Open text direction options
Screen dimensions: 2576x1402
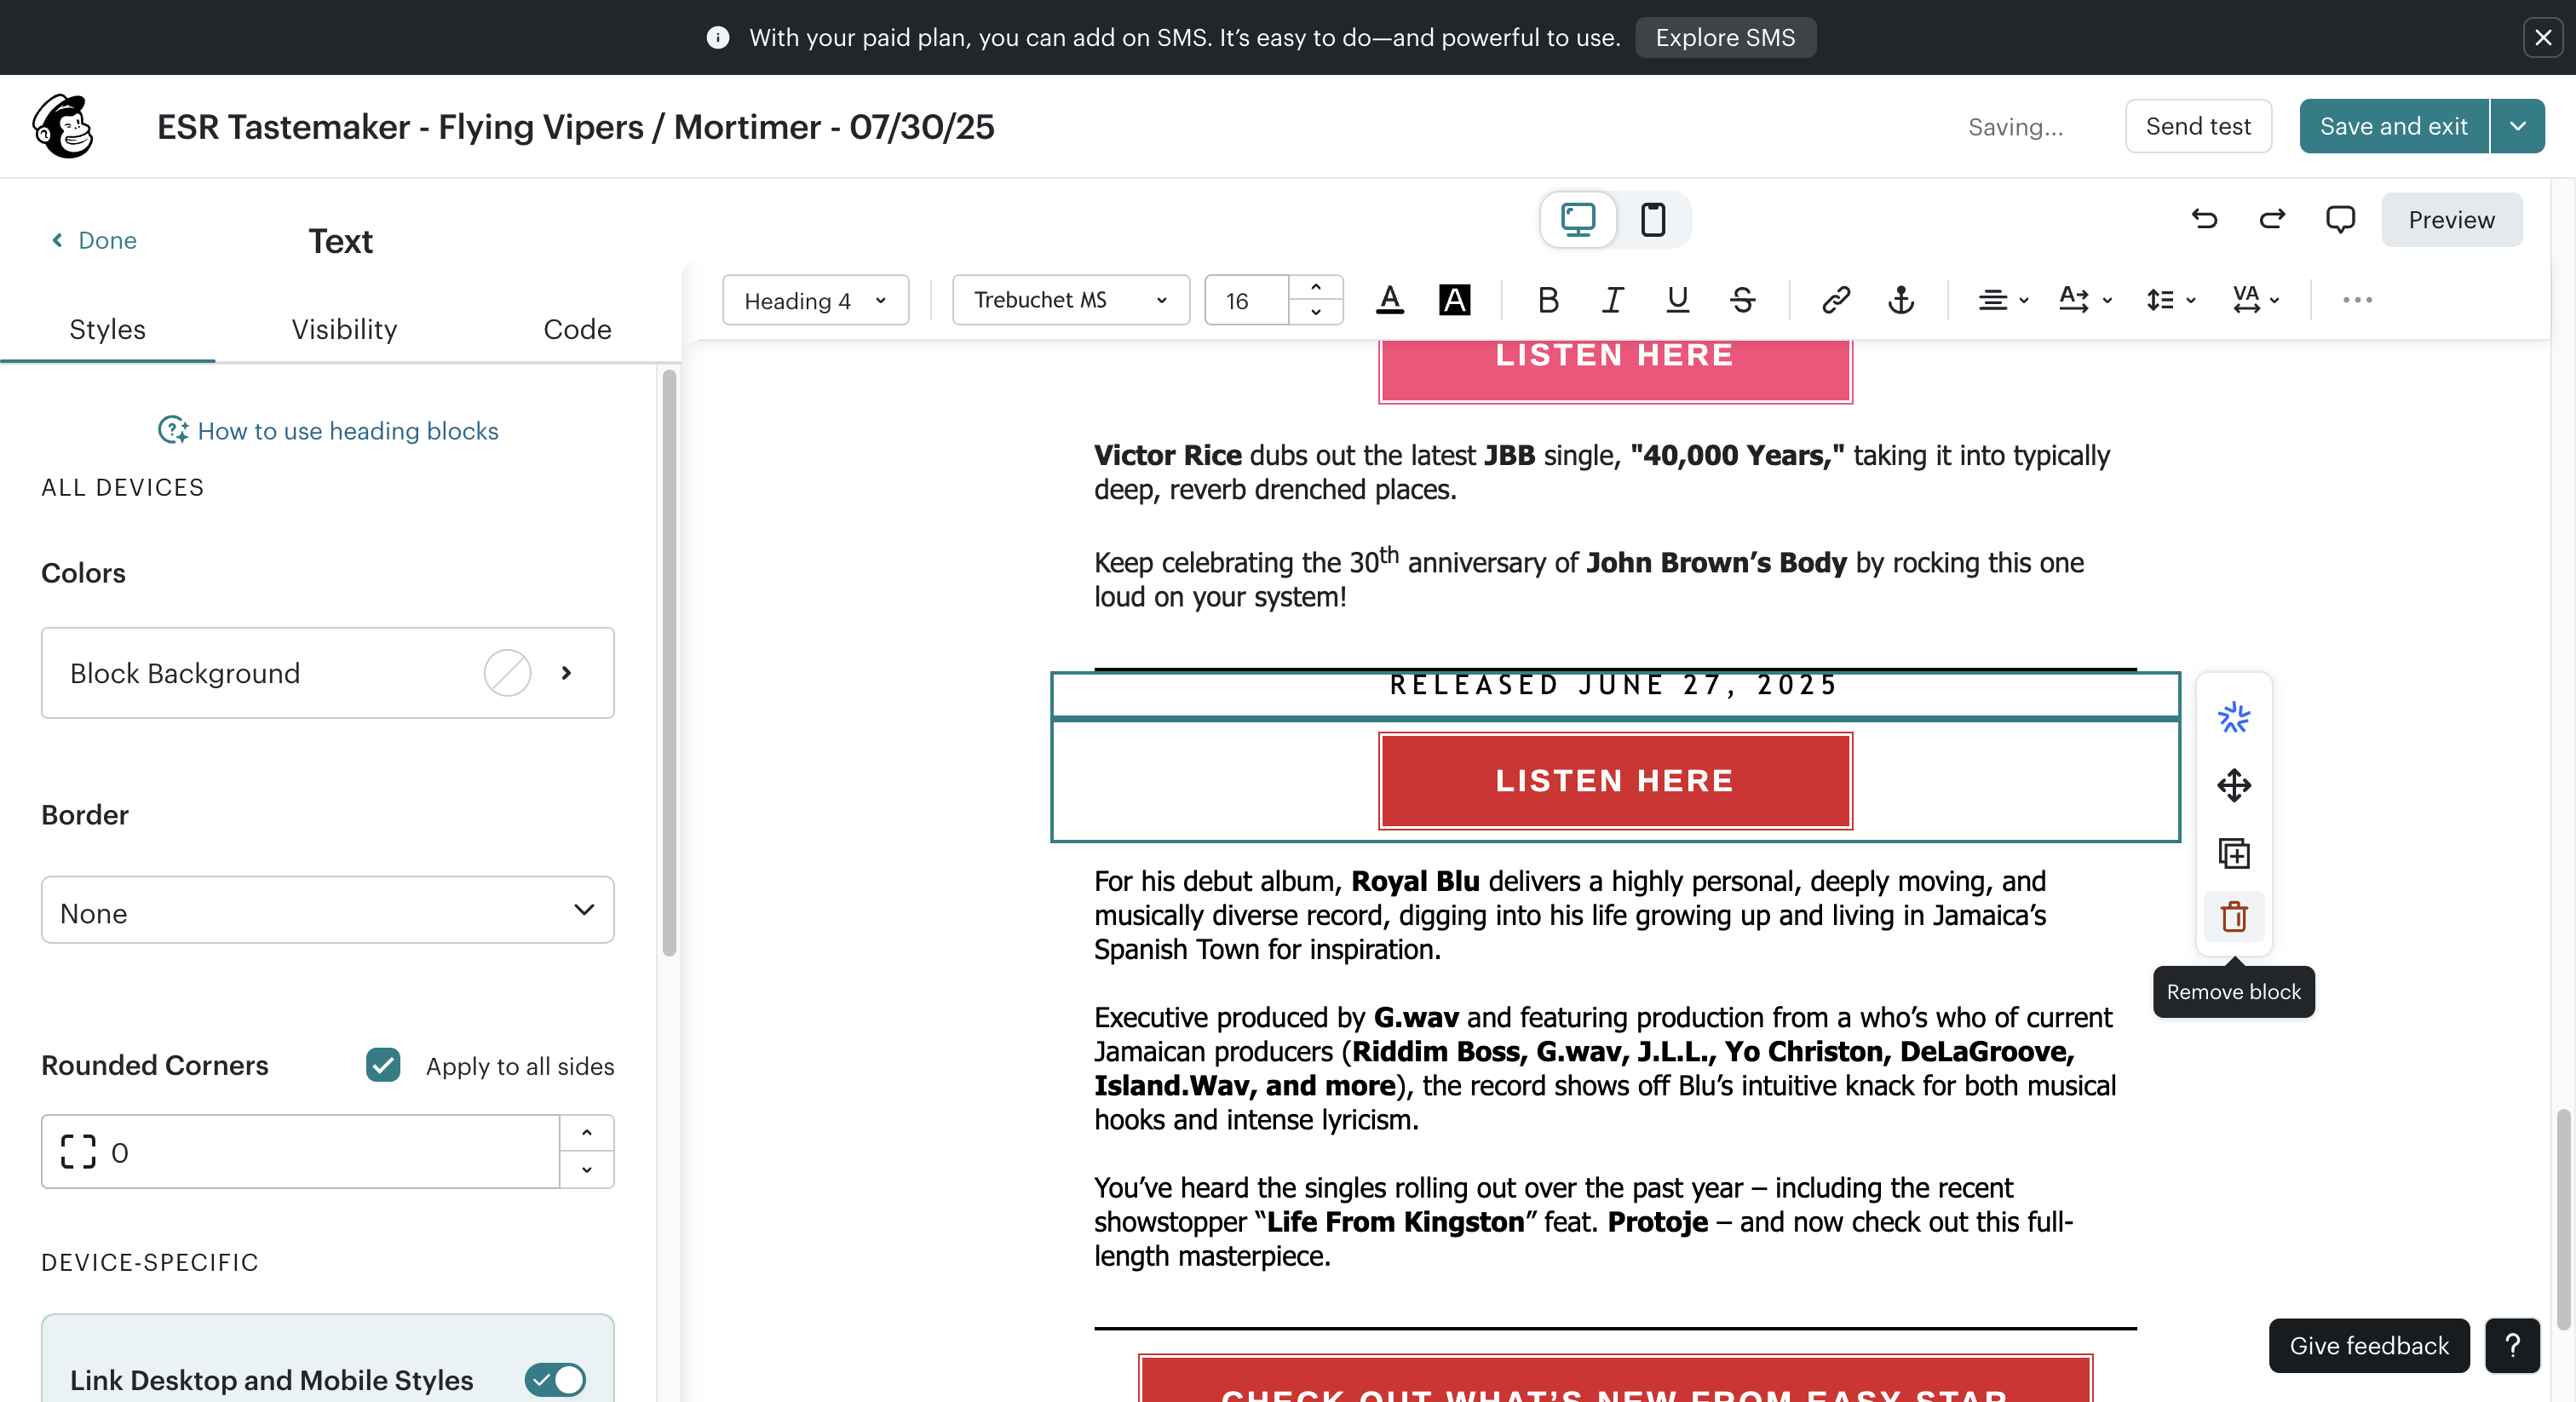[2085, 300]
